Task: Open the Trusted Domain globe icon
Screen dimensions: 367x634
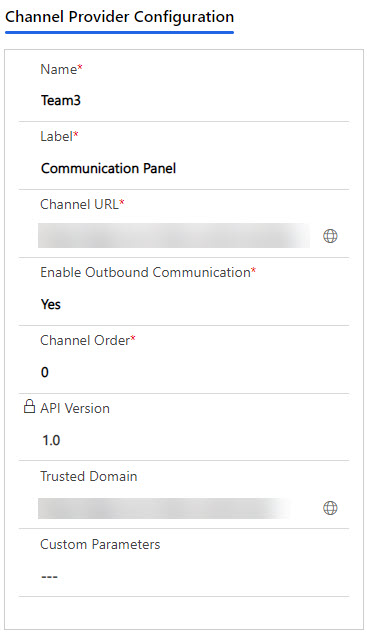Action: [x=330, y=508]
